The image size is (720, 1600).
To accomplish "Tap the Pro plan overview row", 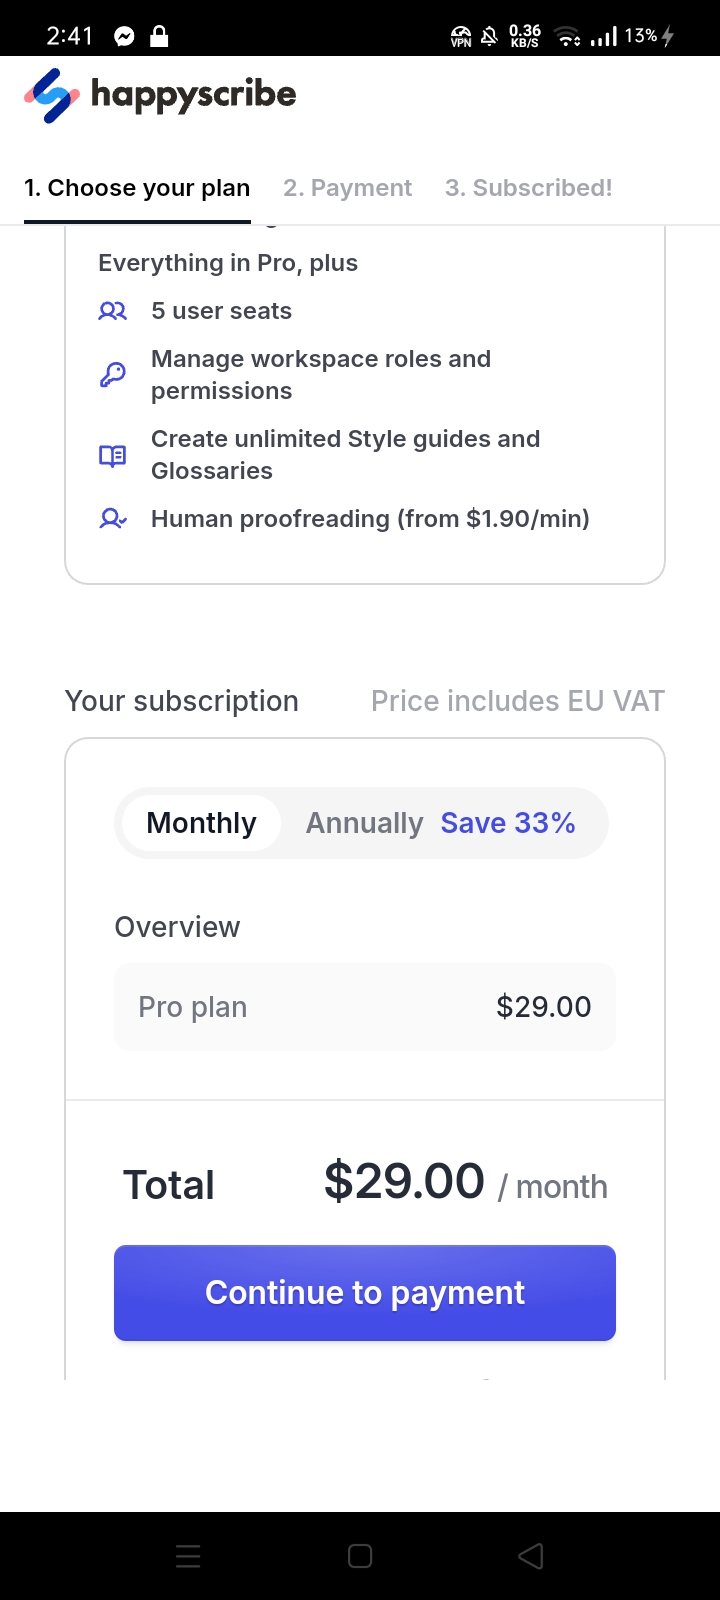I will coord(365,1007).
